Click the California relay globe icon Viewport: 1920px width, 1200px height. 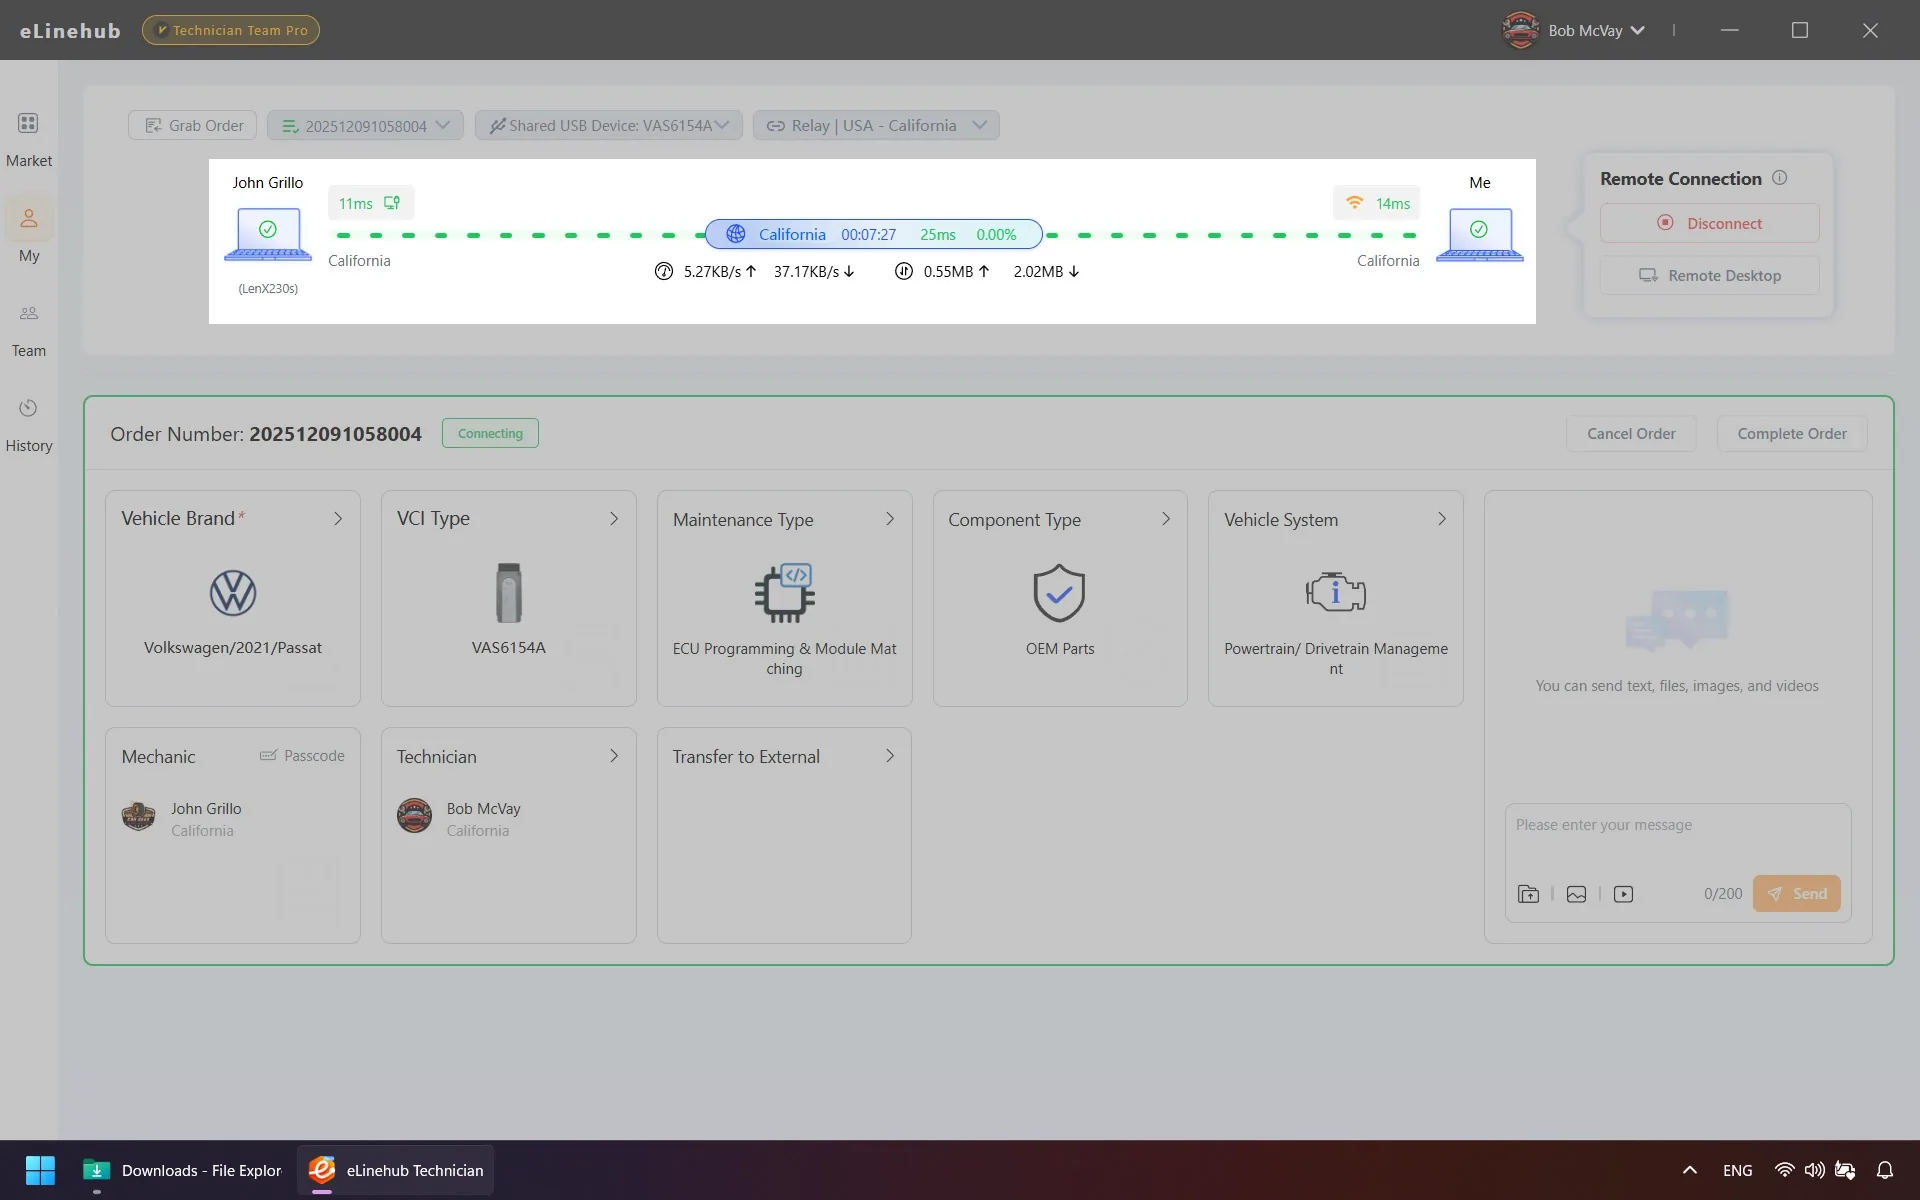(735, 234)
